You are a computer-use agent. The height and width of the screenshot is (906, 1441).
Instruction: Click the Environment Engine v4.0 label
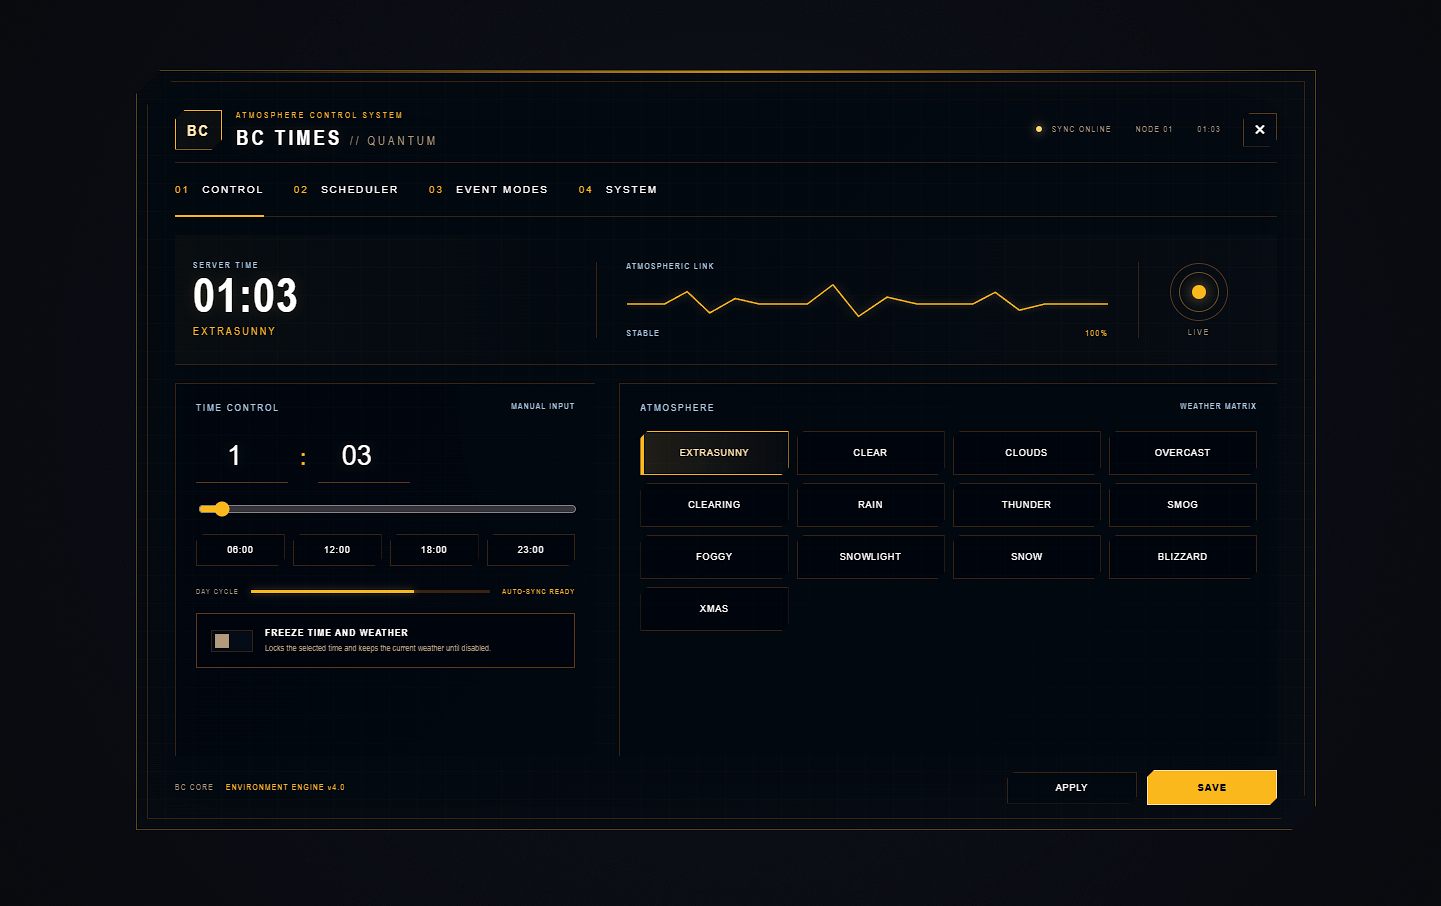coord(285,788)
